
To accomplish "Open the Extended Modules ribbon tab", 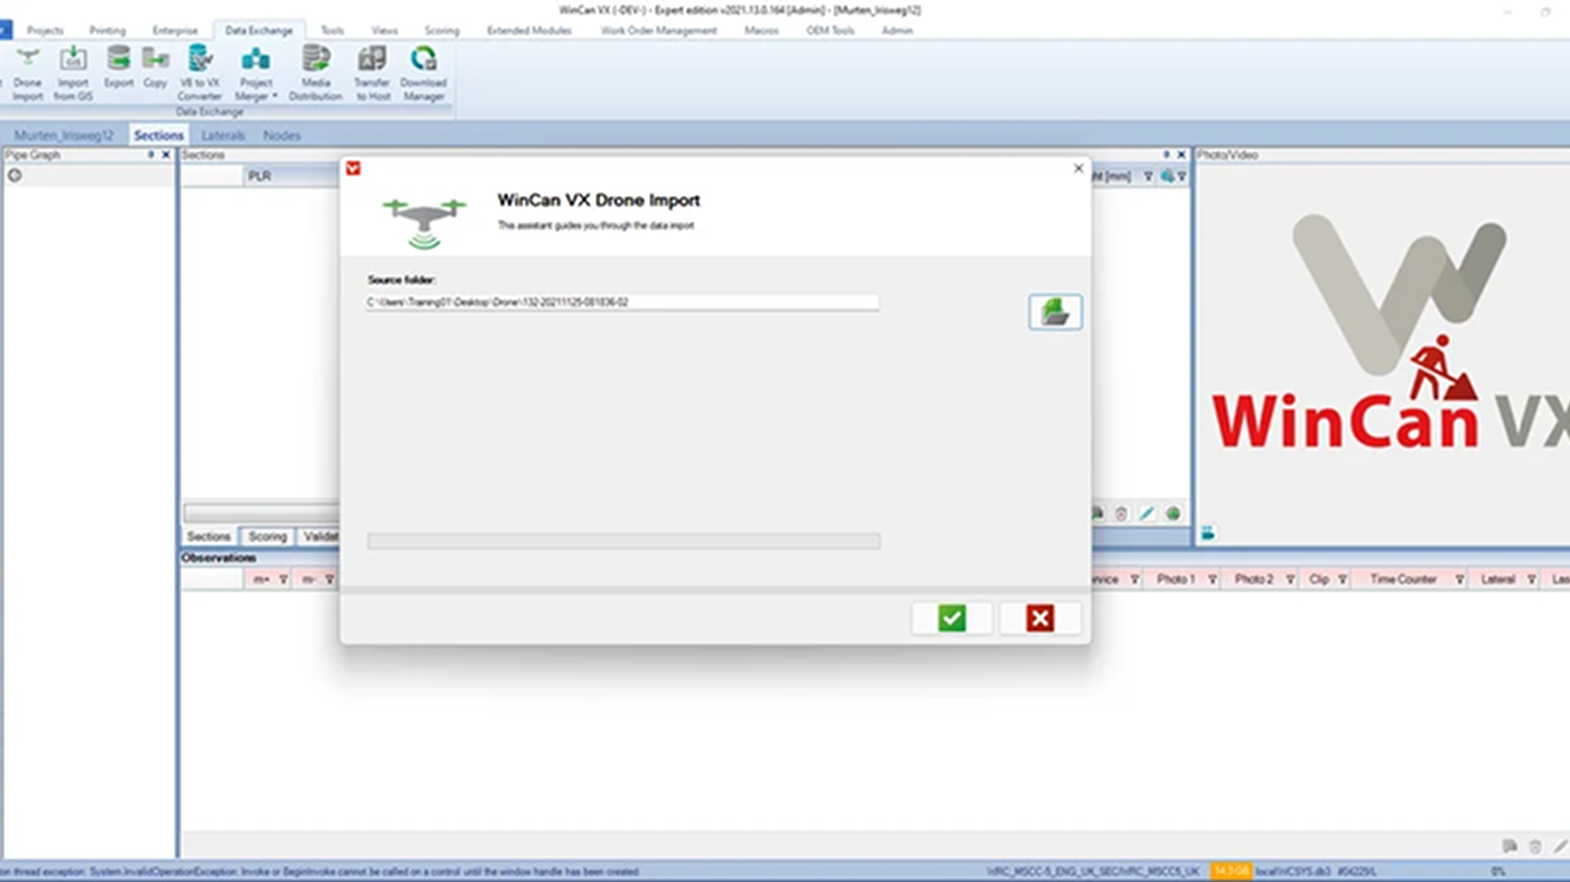I will pyautogui.click(x=529, y=31).
